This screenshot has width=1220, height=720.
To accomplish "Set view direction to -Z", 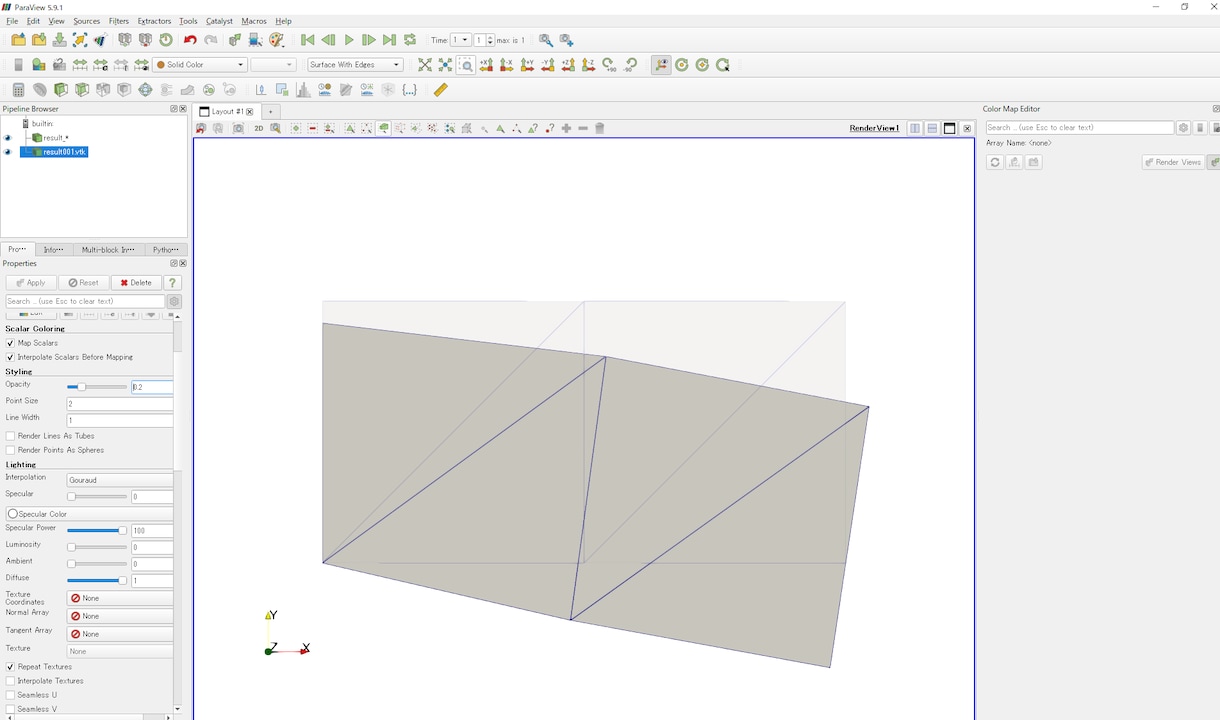I will point(588,65).
